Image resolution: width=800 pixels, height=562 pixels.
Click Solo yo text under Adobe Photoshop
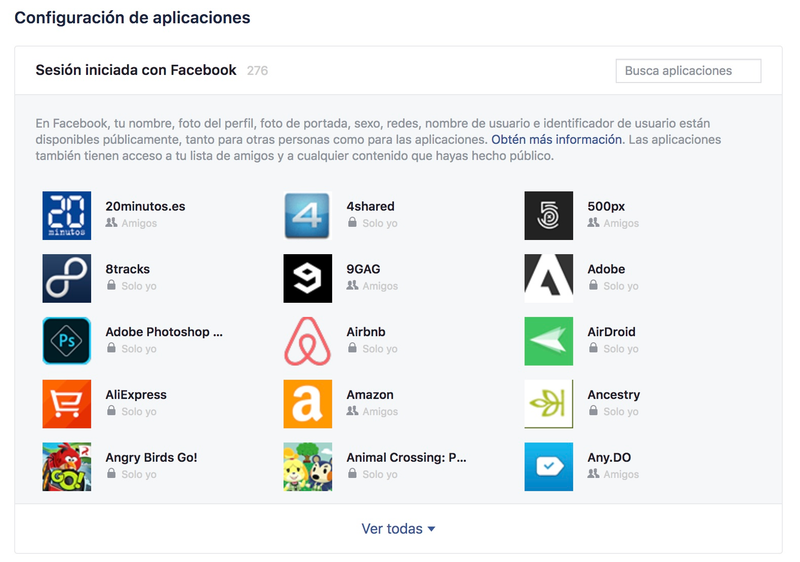point(139,349)
